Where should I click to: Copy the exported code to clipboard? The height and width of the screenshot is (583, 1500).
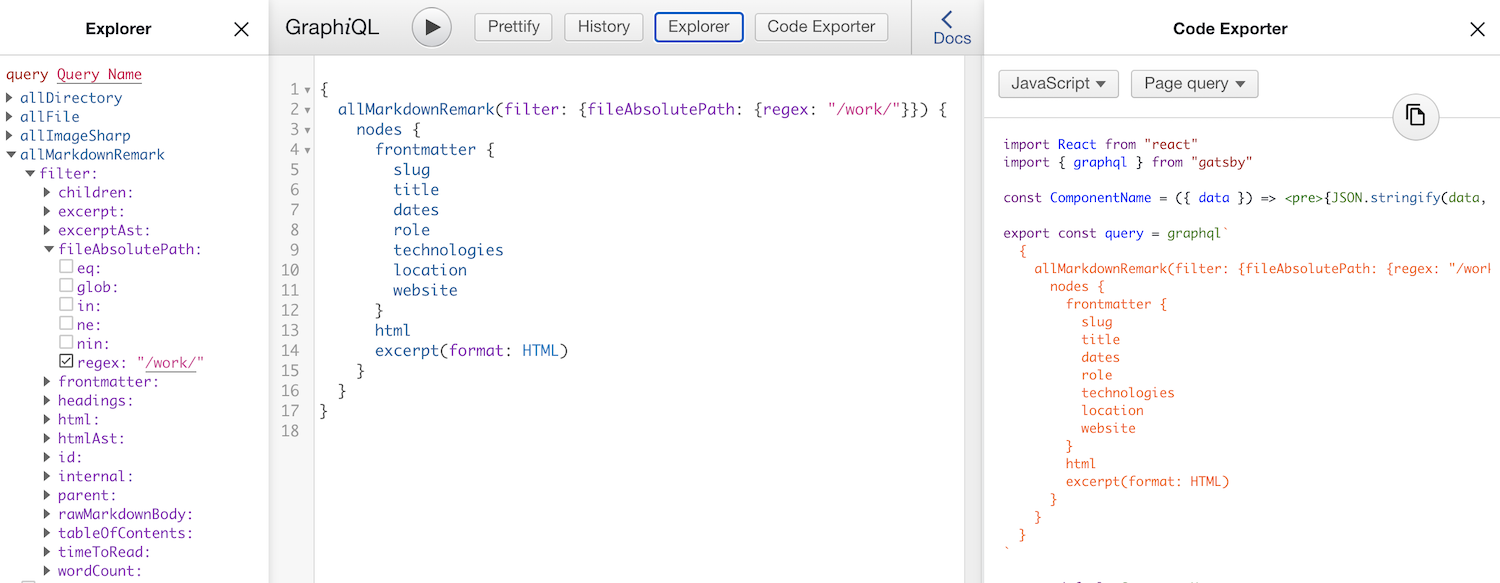coord(1415,115)
